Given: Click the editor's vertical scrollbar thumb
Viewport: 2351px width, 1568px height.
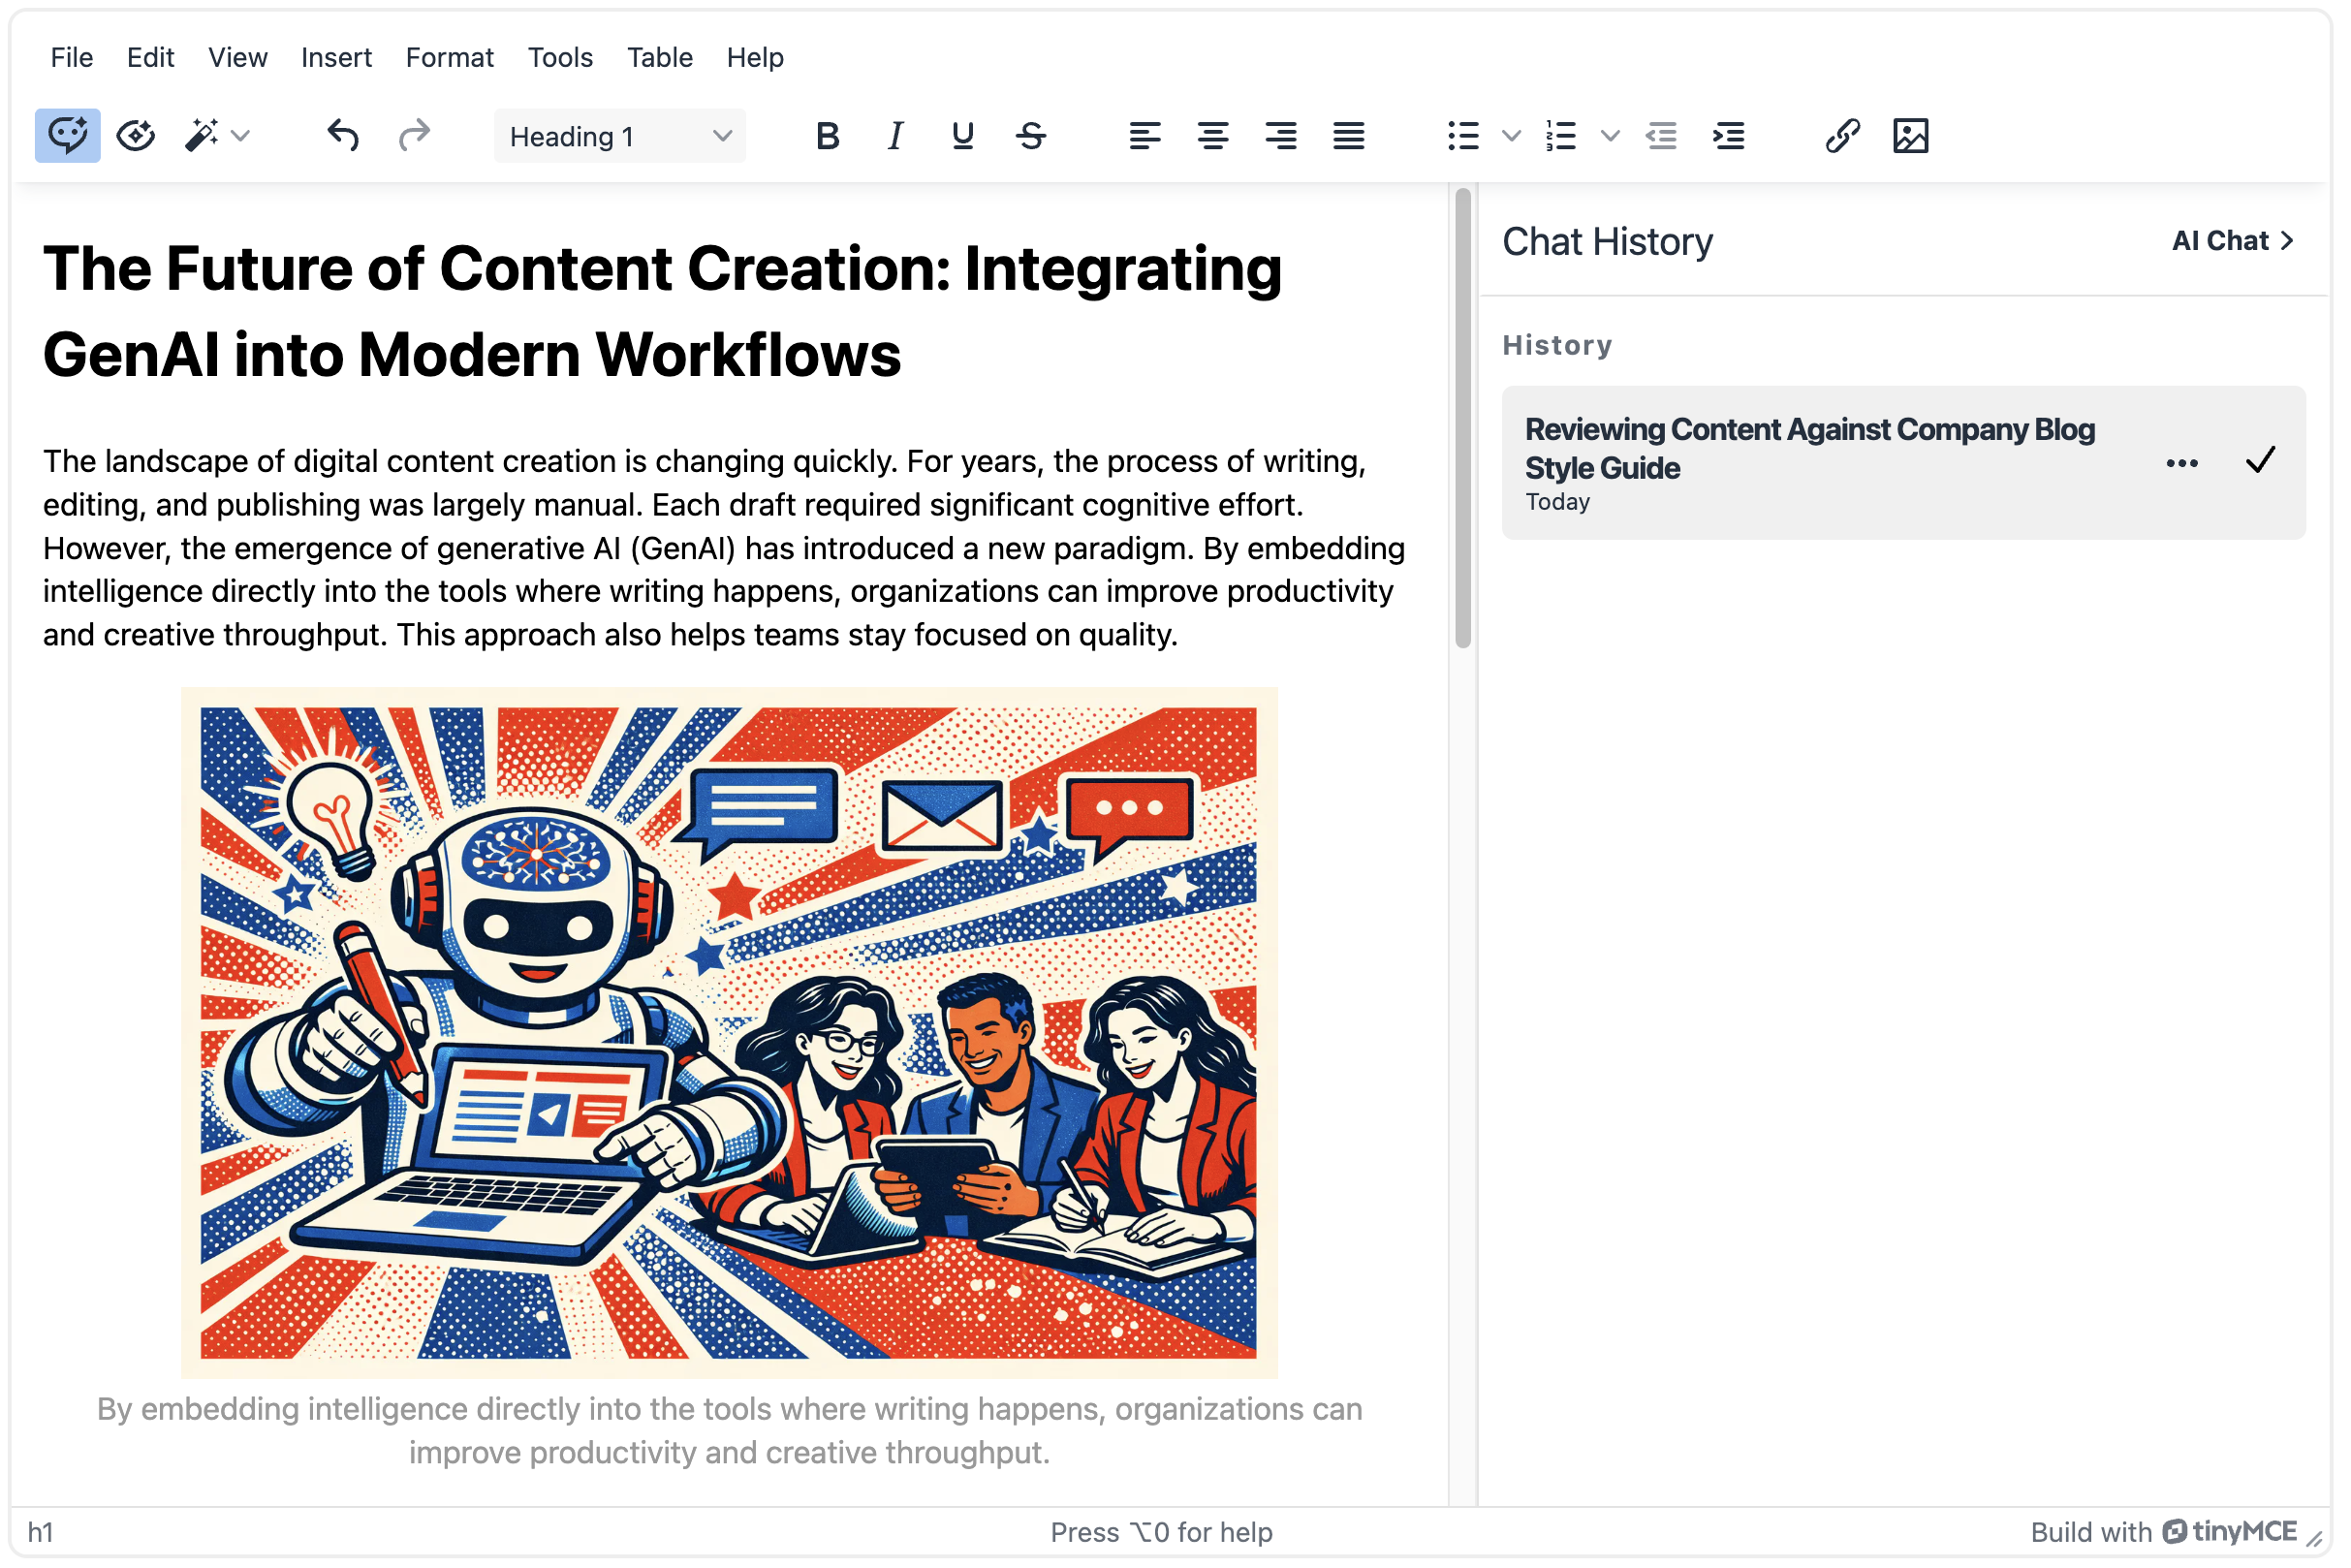Looking at the screenshot, I should pyautogui.click(x=1463, y=420).
